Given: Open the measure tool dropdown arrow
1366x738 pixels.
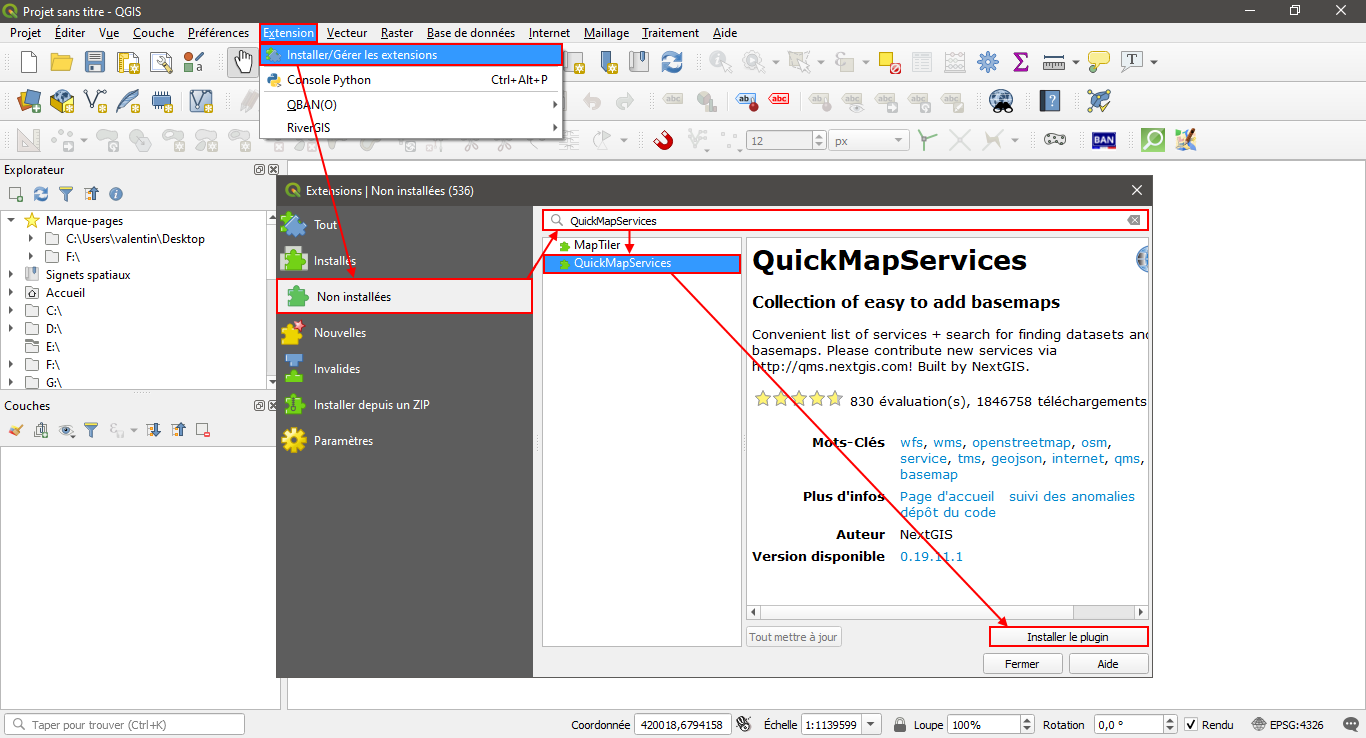Looking at the screenshot, I should pos(1076,62).
